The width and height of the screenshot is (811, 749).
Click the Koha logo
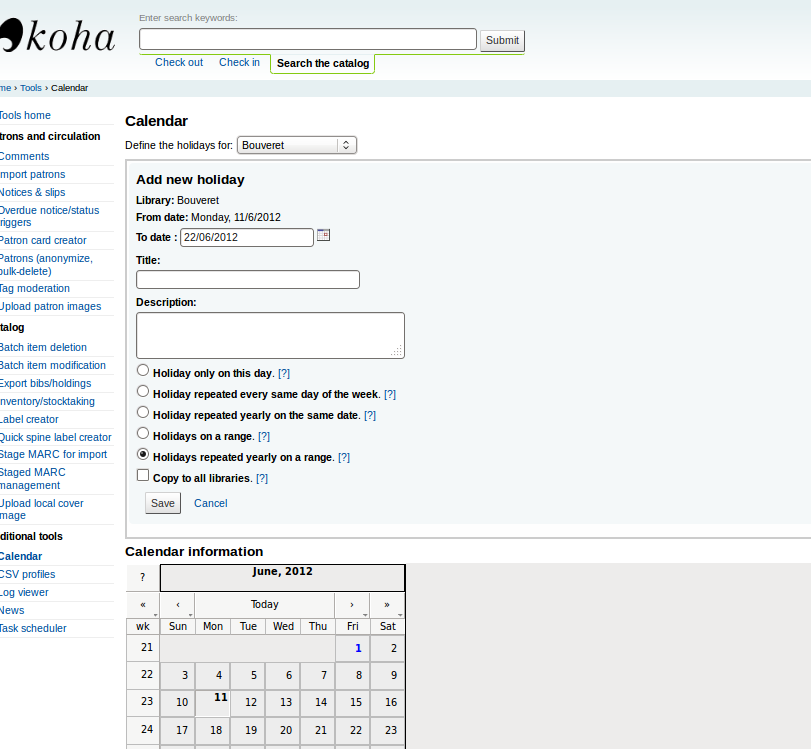tap(58, 38)
